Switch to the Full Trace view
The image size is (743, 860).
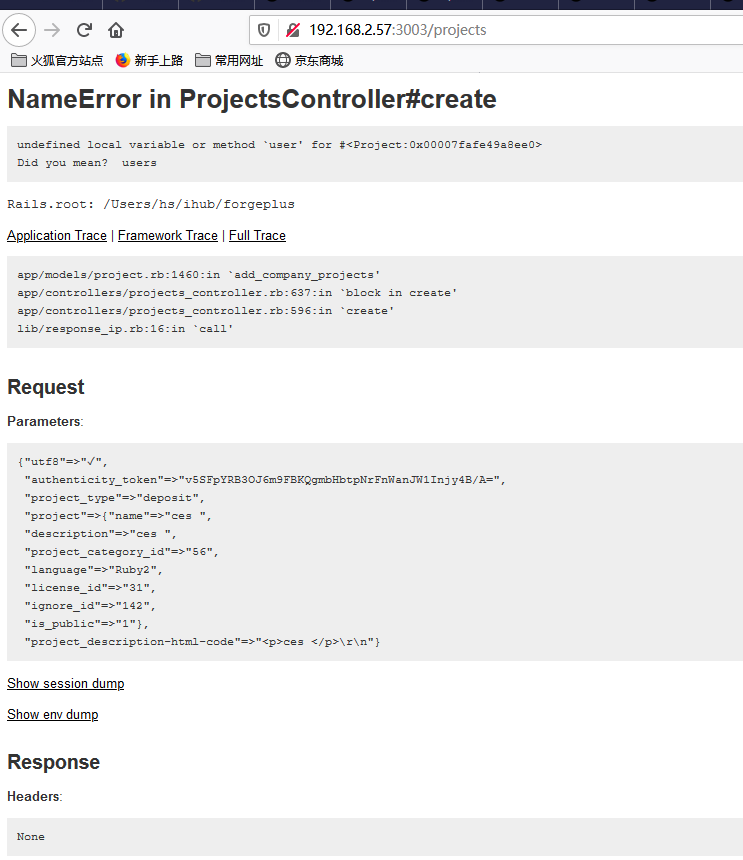tap(257, 235)
